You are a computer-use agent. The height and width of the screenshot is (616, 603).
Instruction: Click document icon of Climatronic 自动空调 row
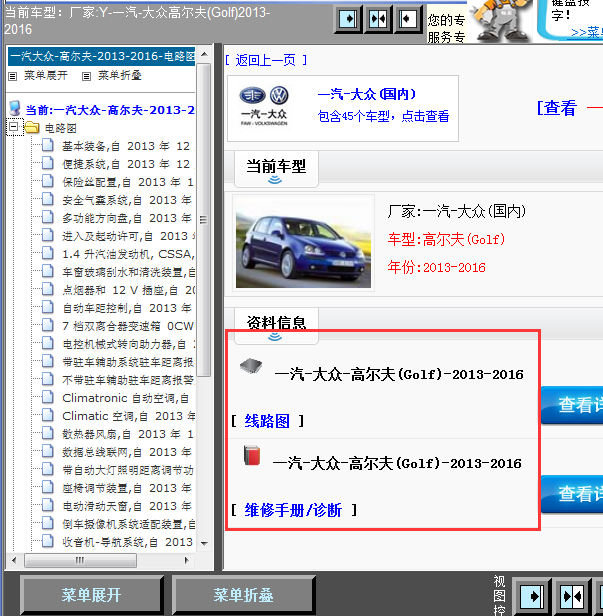point(48,397)
